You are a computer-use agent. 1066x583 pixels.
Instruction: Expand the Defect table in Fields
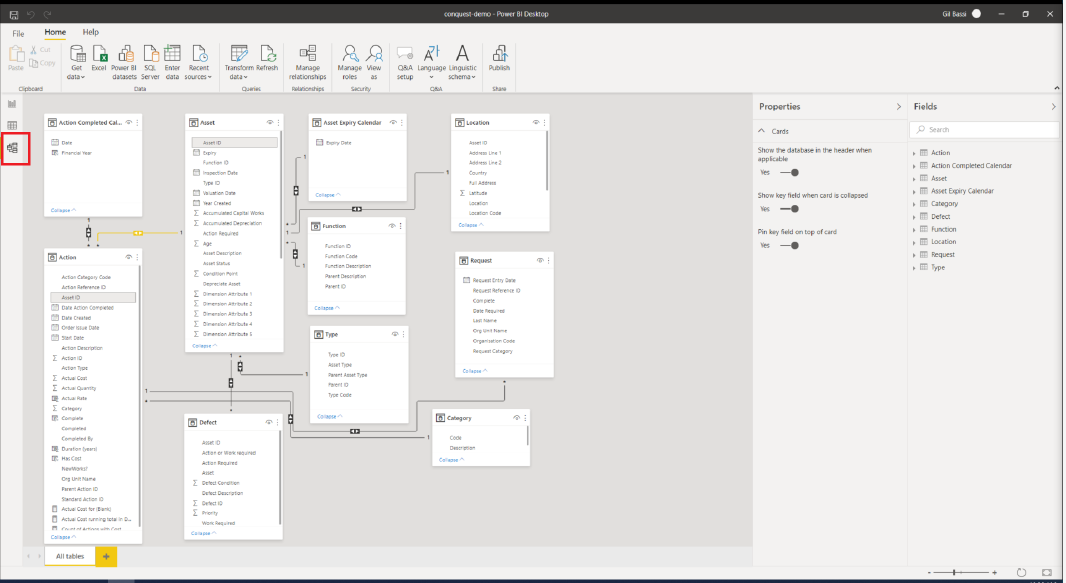914,217
